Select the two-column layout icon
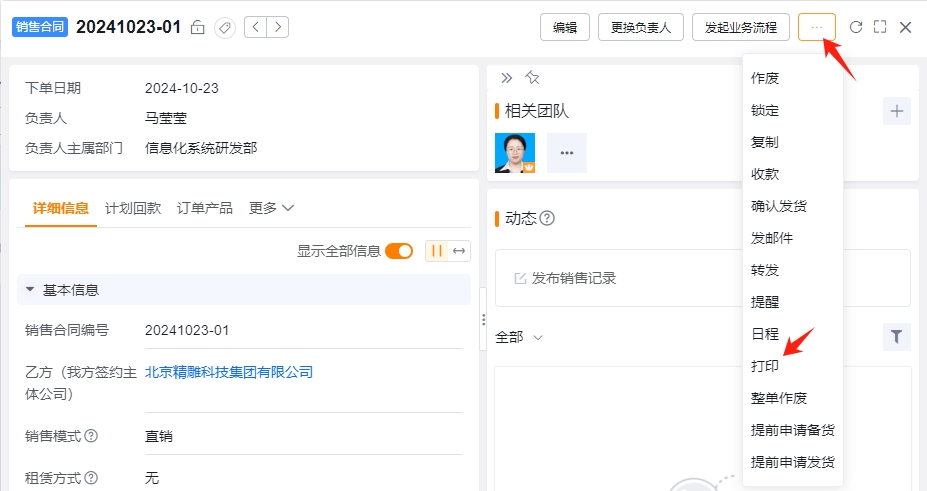The width and height of the screenshot is (927, 491). tap(437, 251)
